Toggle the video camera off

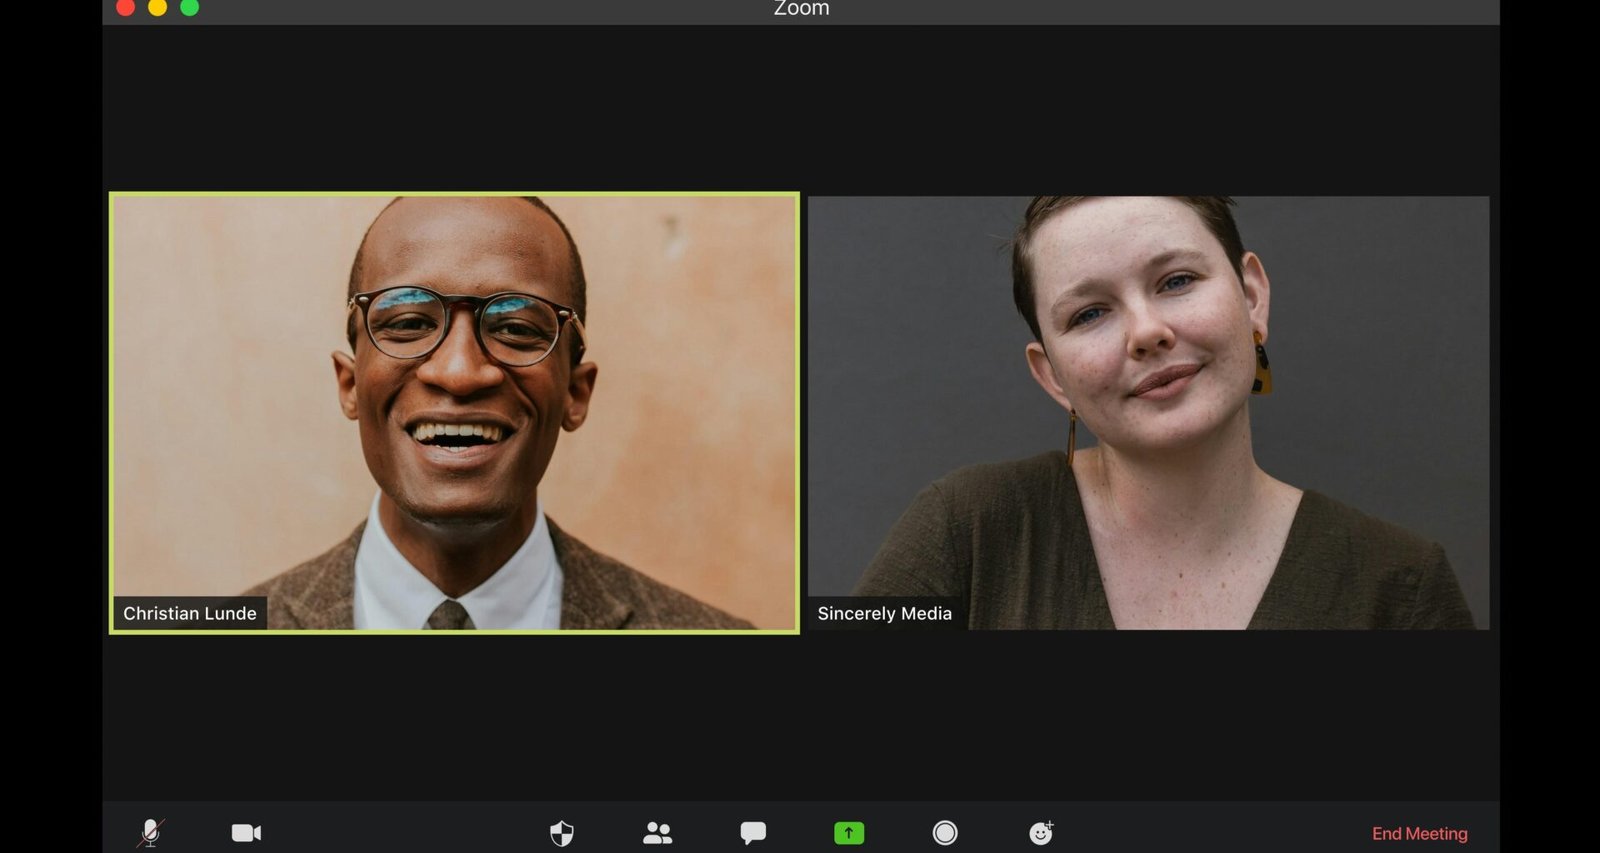point(246,833)
